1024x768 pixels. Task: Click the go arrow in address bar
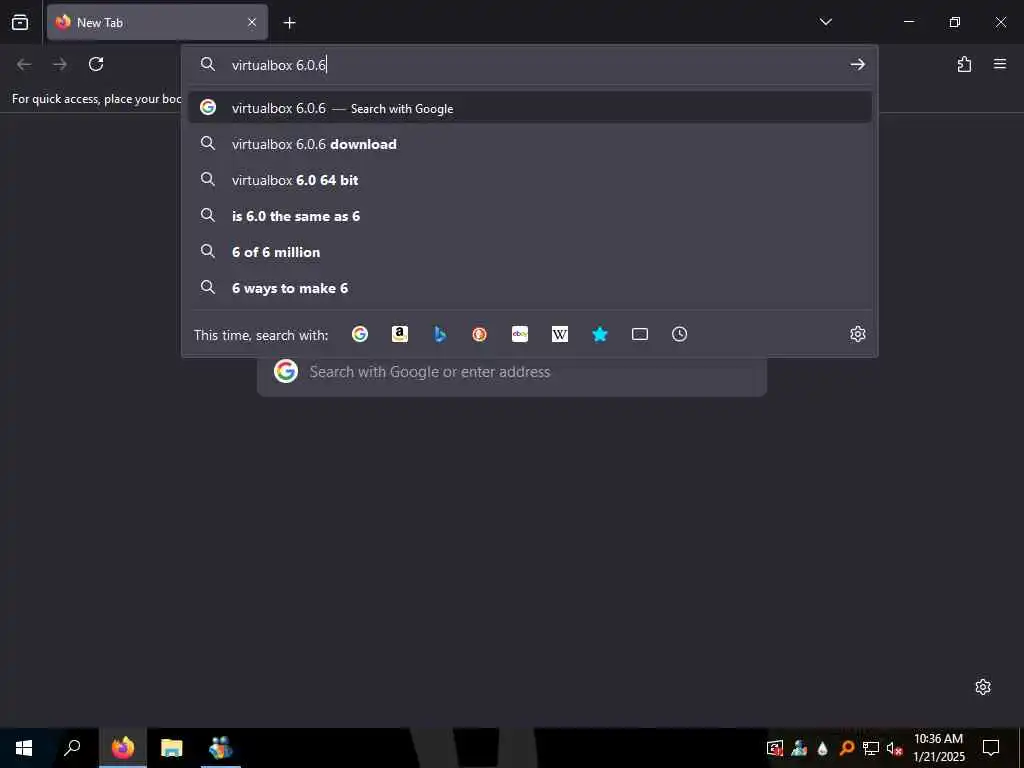[857, 64]
